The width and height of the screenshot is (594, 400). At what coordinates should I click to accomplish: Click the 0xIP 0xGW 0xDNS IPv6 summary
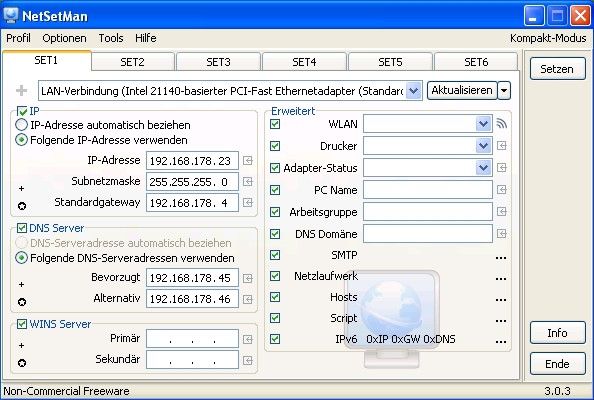[x=411, y=339]
